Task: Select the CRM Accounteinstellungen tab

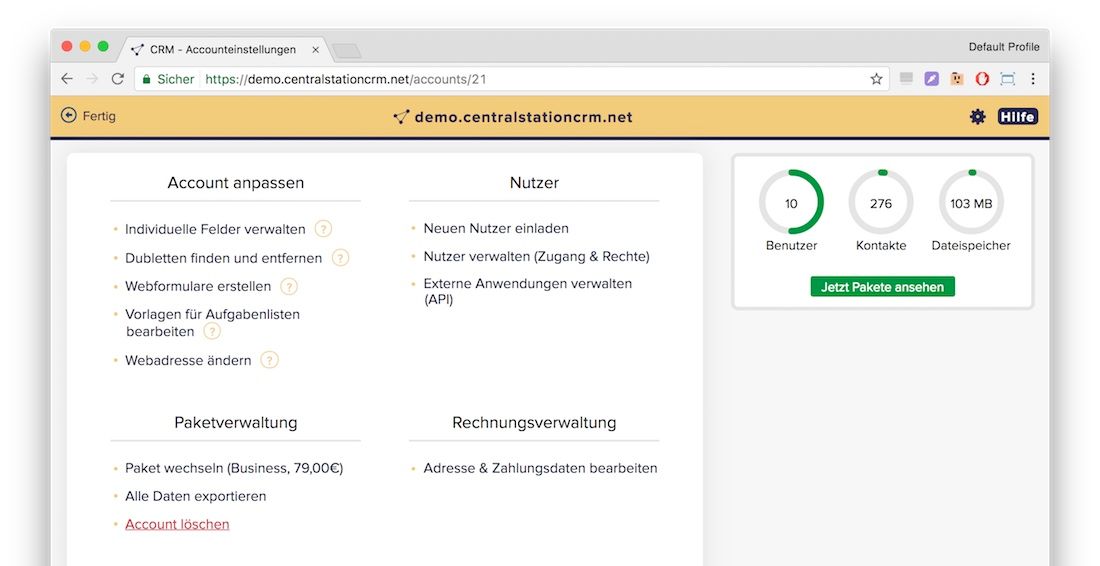Action: tap(222, 49)
